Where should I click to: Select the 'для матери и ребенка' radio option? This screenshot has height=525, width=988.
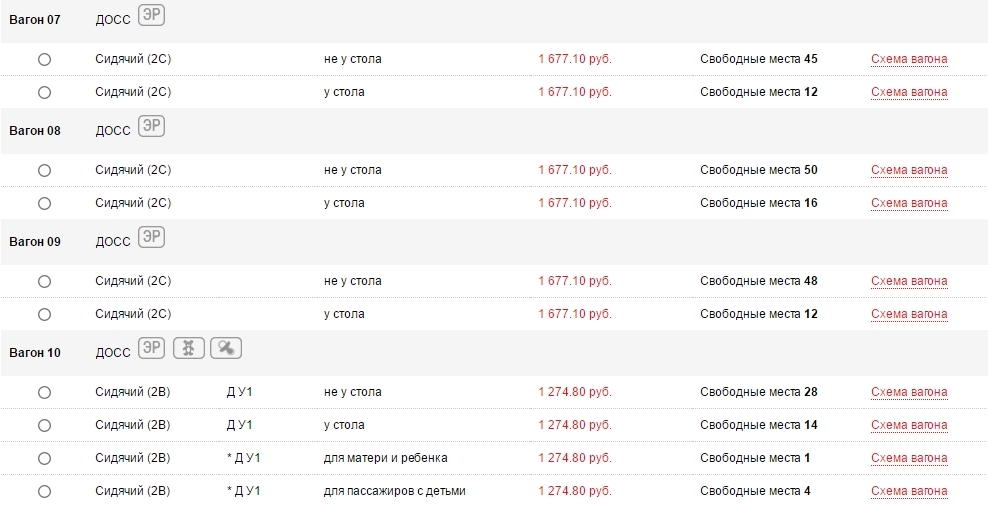tap(44, 458)
